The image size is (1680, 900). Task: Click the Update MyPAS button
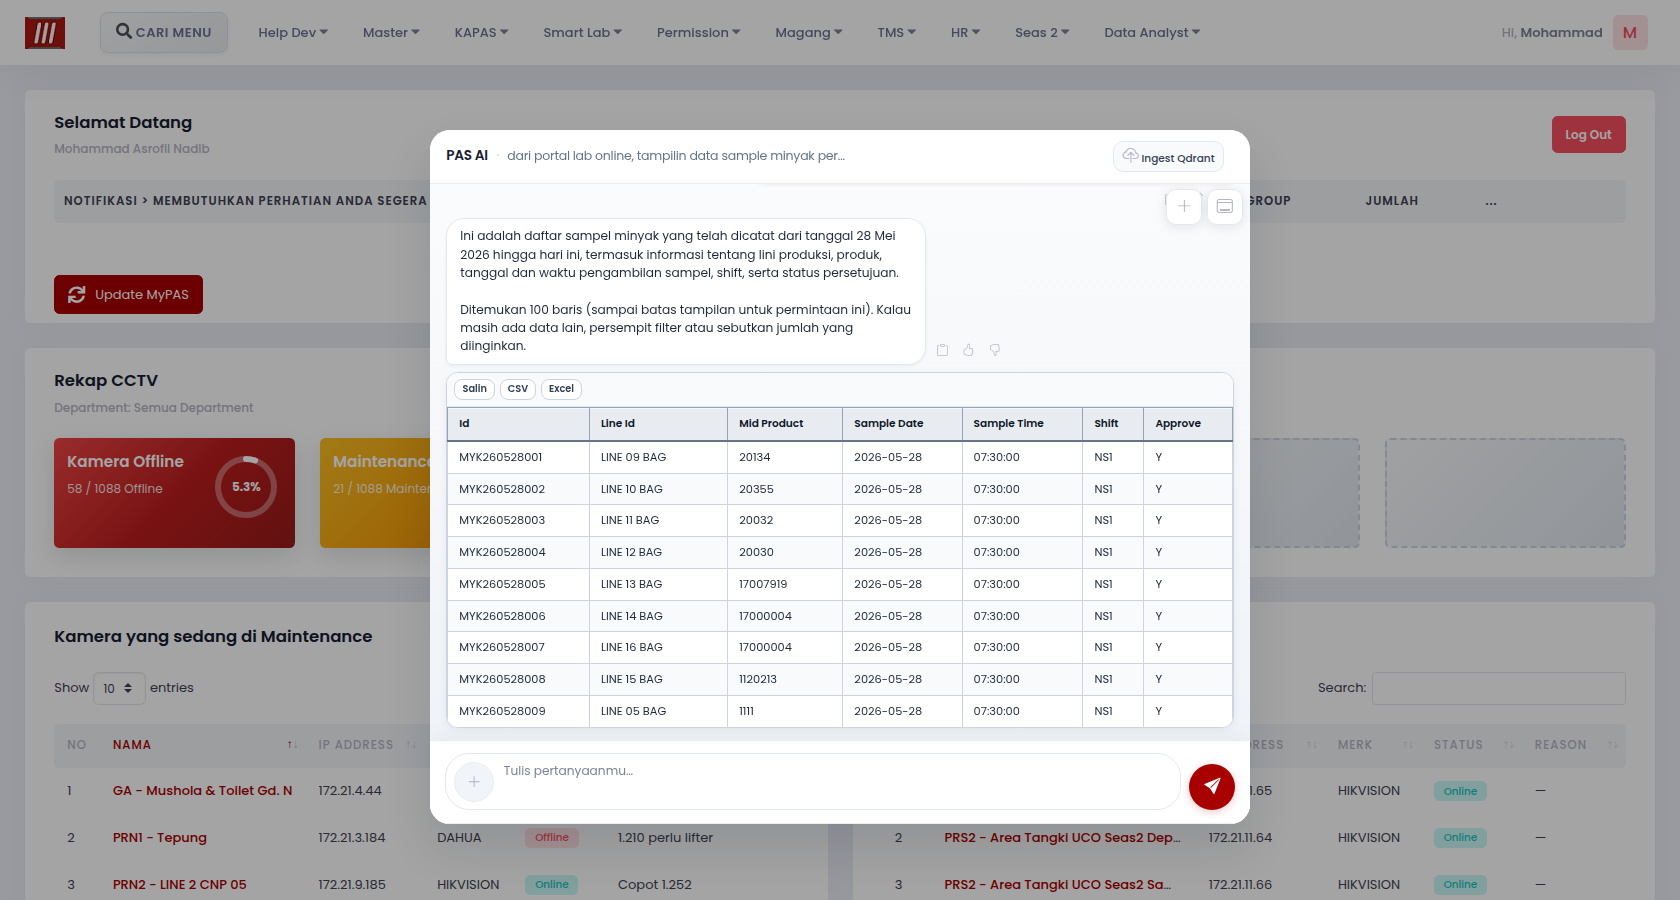[x=128, y=295]
